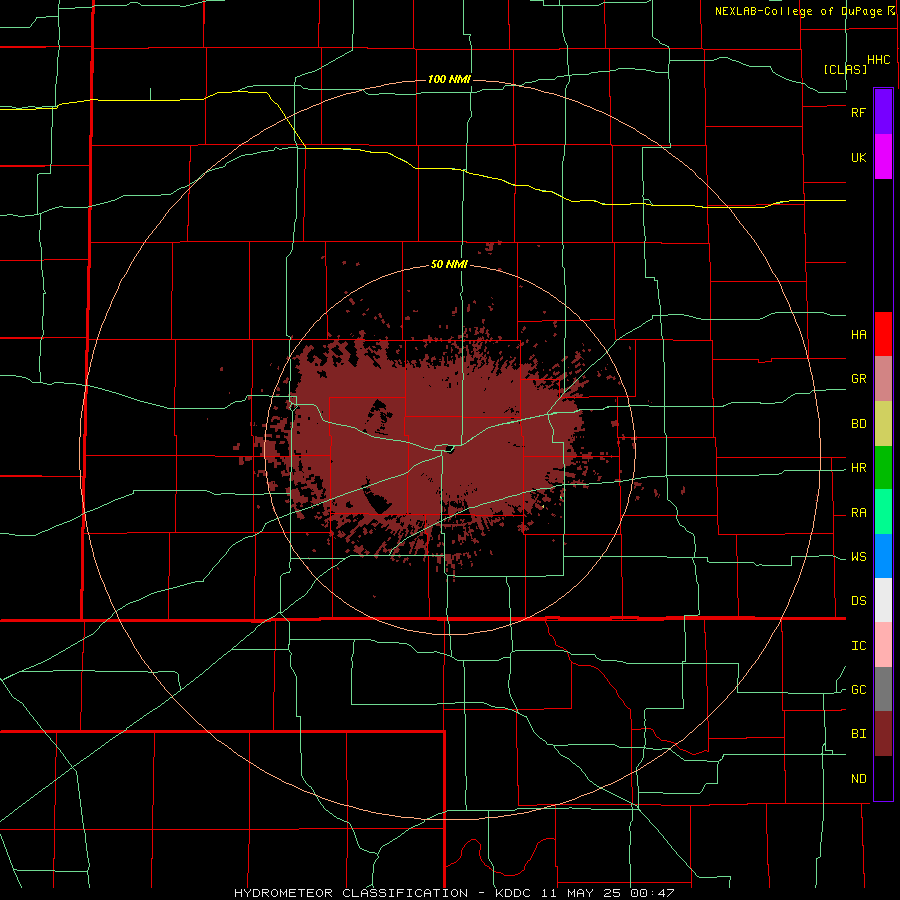
Task: Click the GC gray legend color block
Action: point(883,689)
